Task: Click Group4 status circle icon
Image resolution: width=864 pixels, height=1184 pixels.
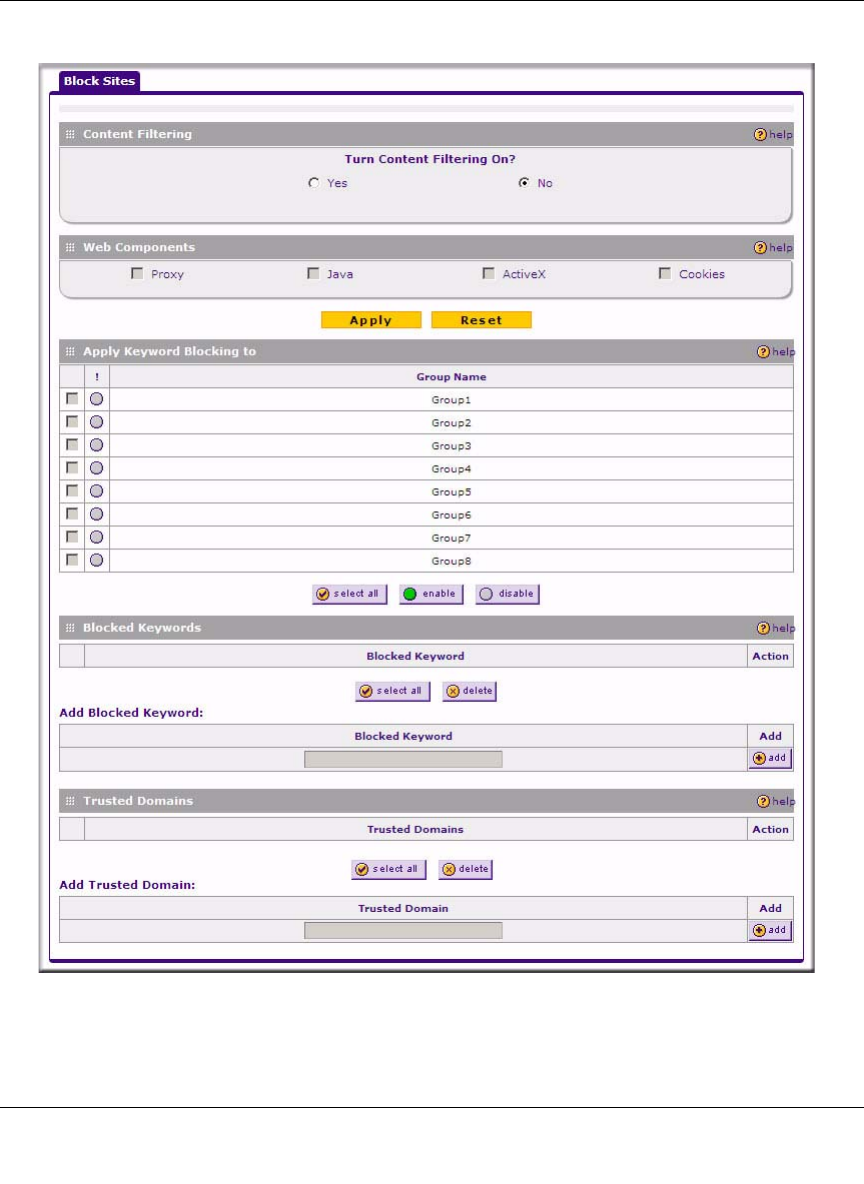Action: [97, 468]
